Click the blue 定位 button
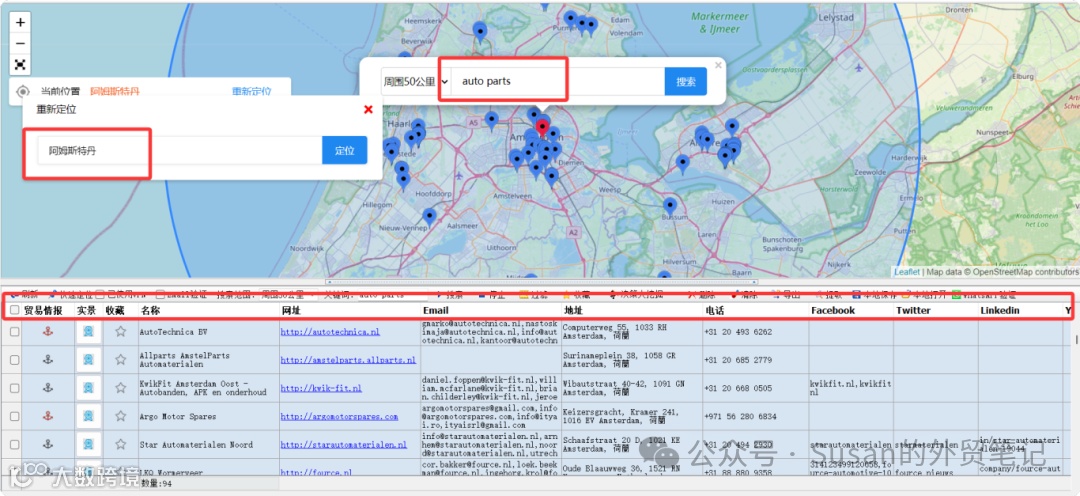The height and width of the screenshot is (496, 1080). [x=344, y=150]
